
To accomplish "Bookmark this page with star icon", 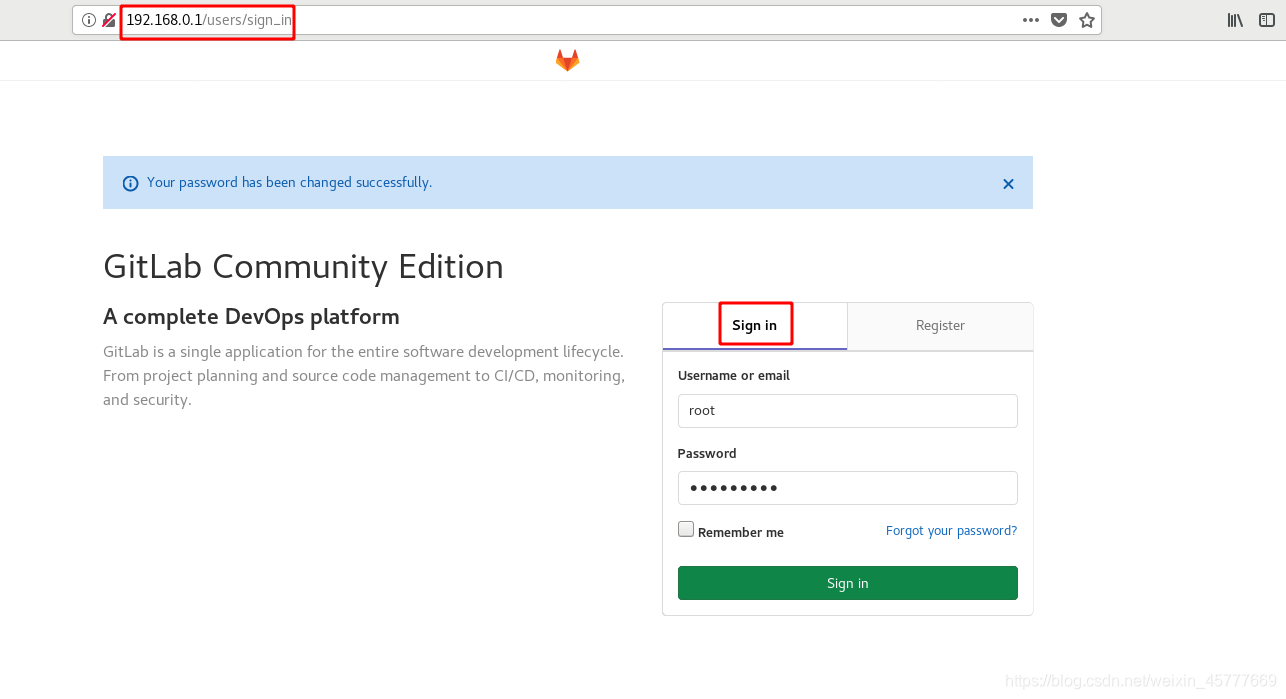I will click(x=1087, y=20).
